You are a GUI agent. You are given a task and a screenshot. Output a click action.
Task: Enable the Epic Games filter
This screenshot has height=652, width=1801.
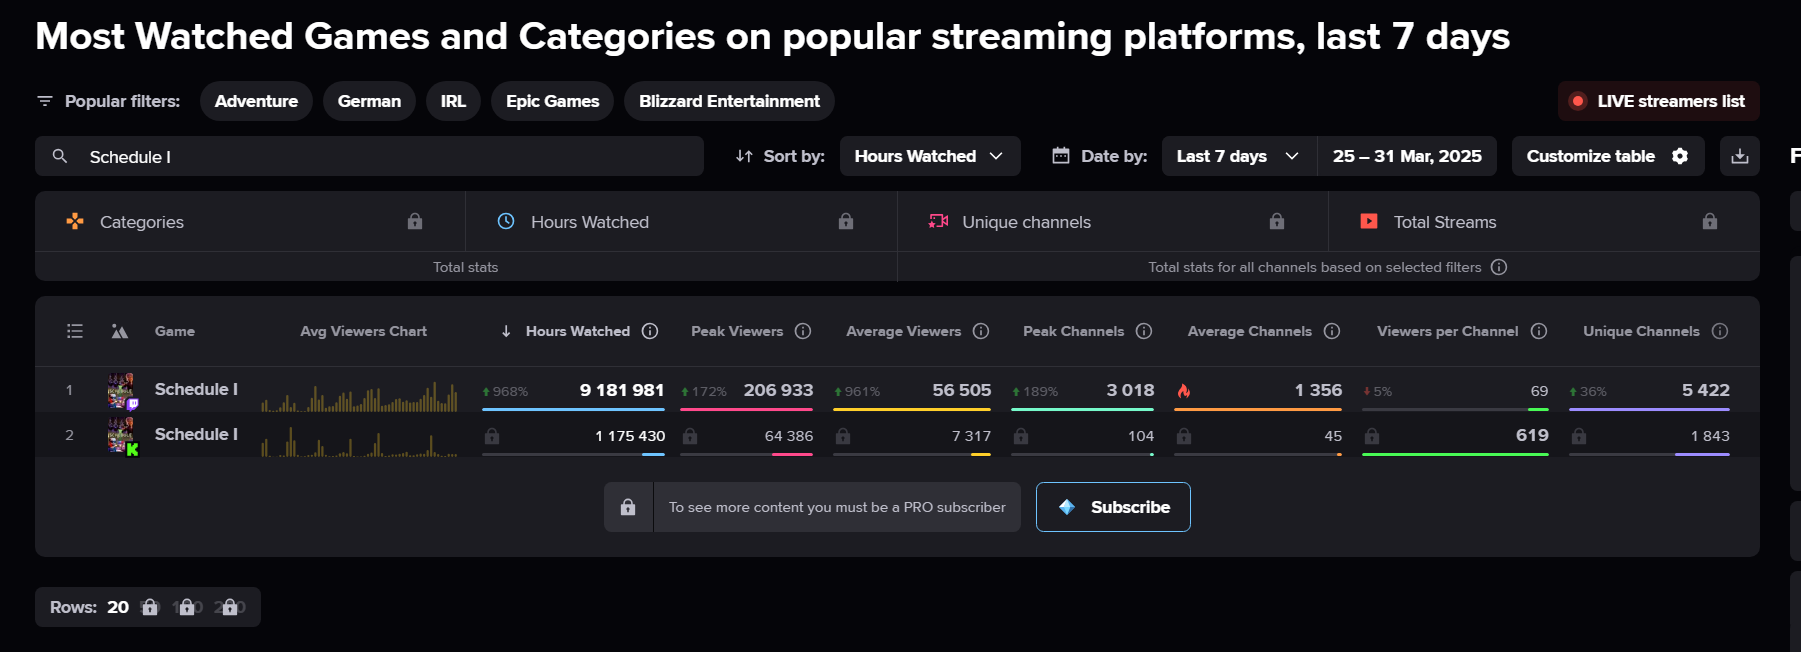coord(552,101)
